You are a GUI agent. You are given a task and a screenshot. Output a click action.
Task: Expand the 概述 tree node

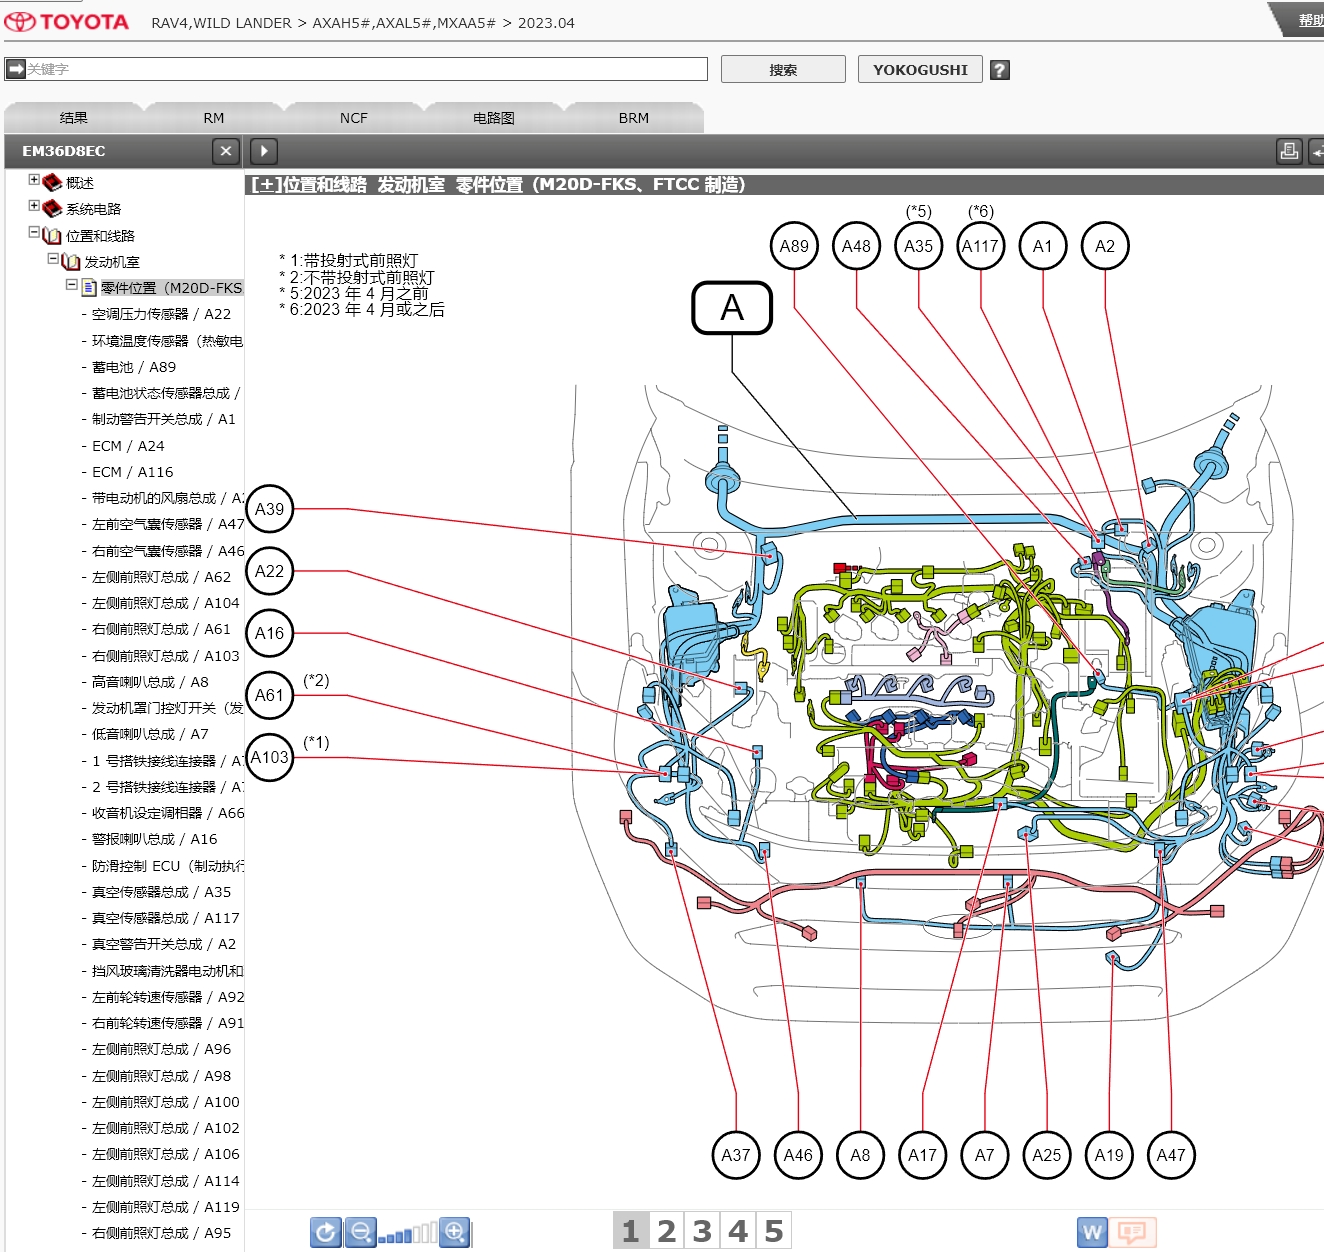click(34, 180)
